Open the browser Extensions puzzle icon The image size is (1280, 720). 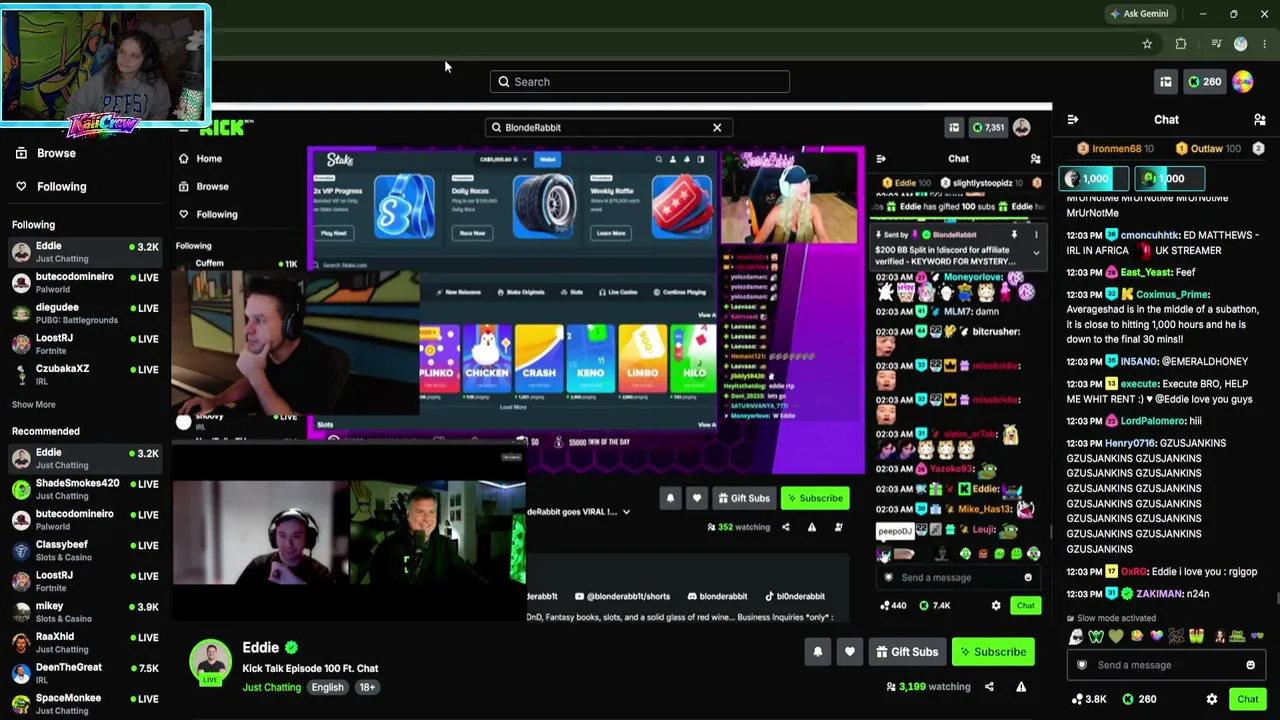pos(1181,44)
